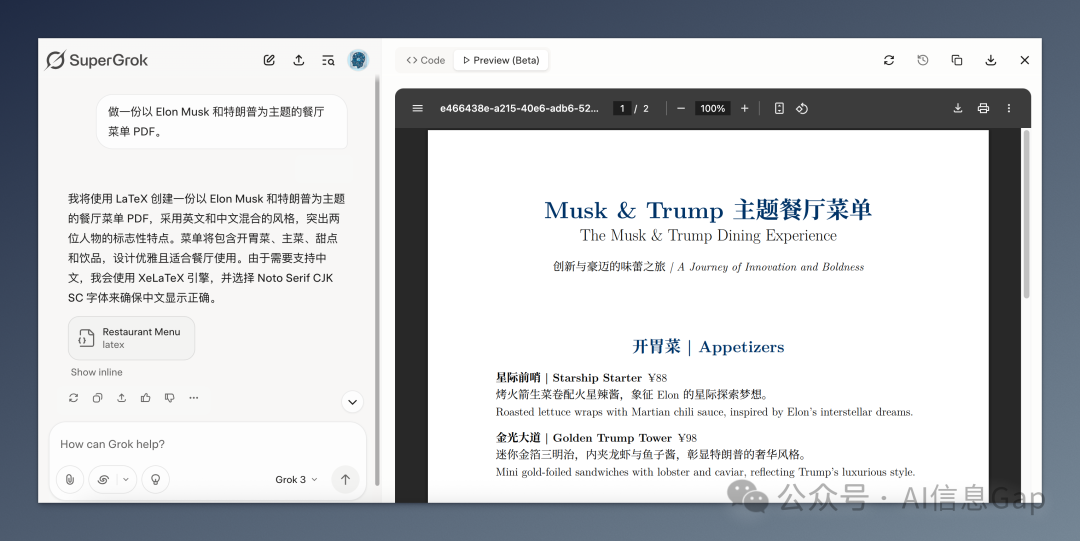This screenshot has height=541, width=1080.
Task: Click Starship Starter ¥88 menu item
Action: pos(581,378)
